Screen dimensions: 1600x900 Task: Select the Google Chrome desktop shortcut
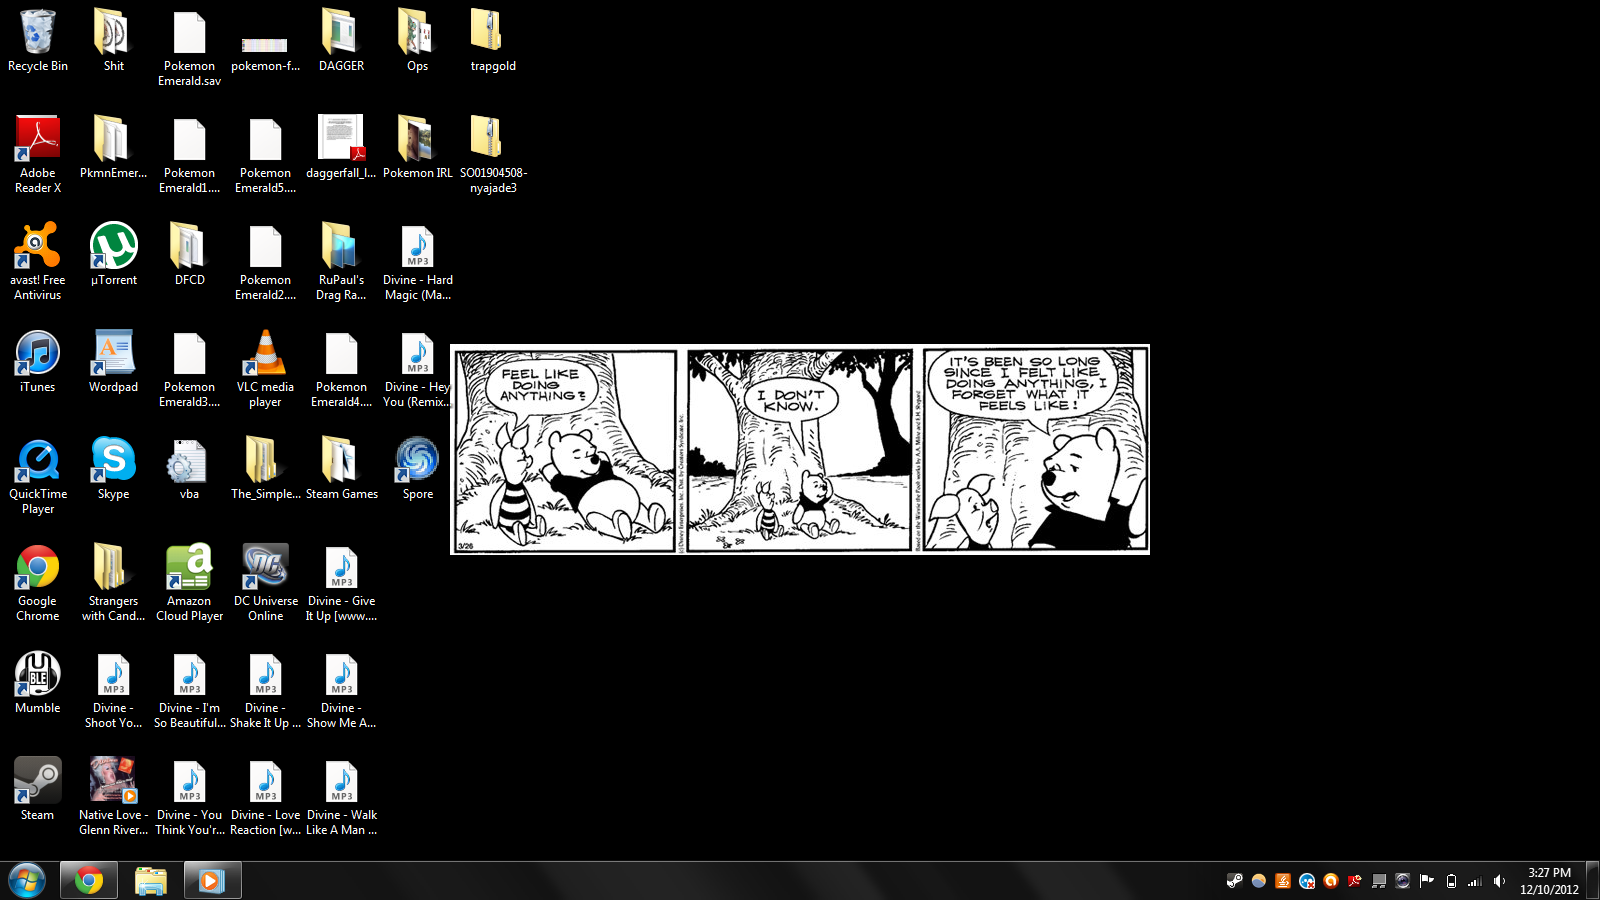(38, 583)
